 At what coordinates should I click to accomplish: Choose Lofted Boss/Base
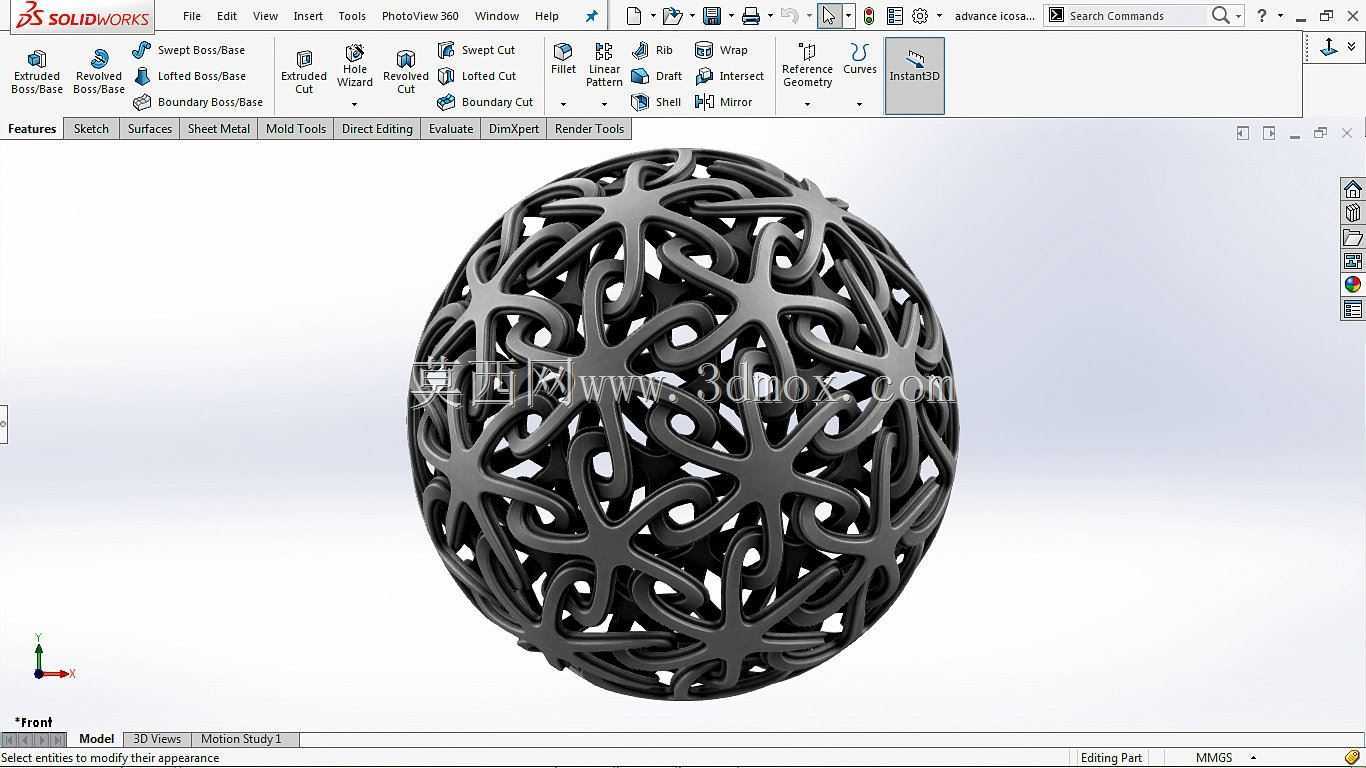click(x=189, y=76)
